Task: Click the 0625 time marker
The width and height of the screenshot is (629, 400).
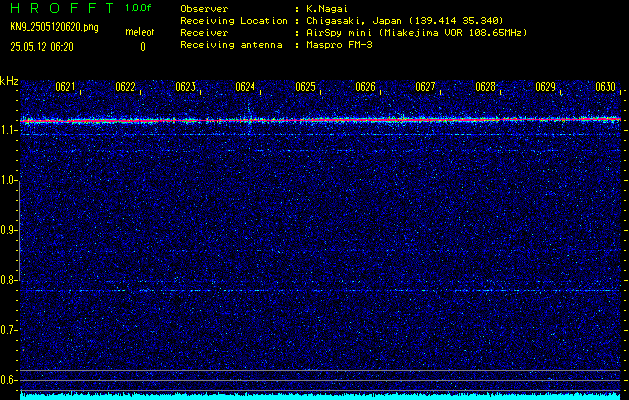Action: [305, 87]
